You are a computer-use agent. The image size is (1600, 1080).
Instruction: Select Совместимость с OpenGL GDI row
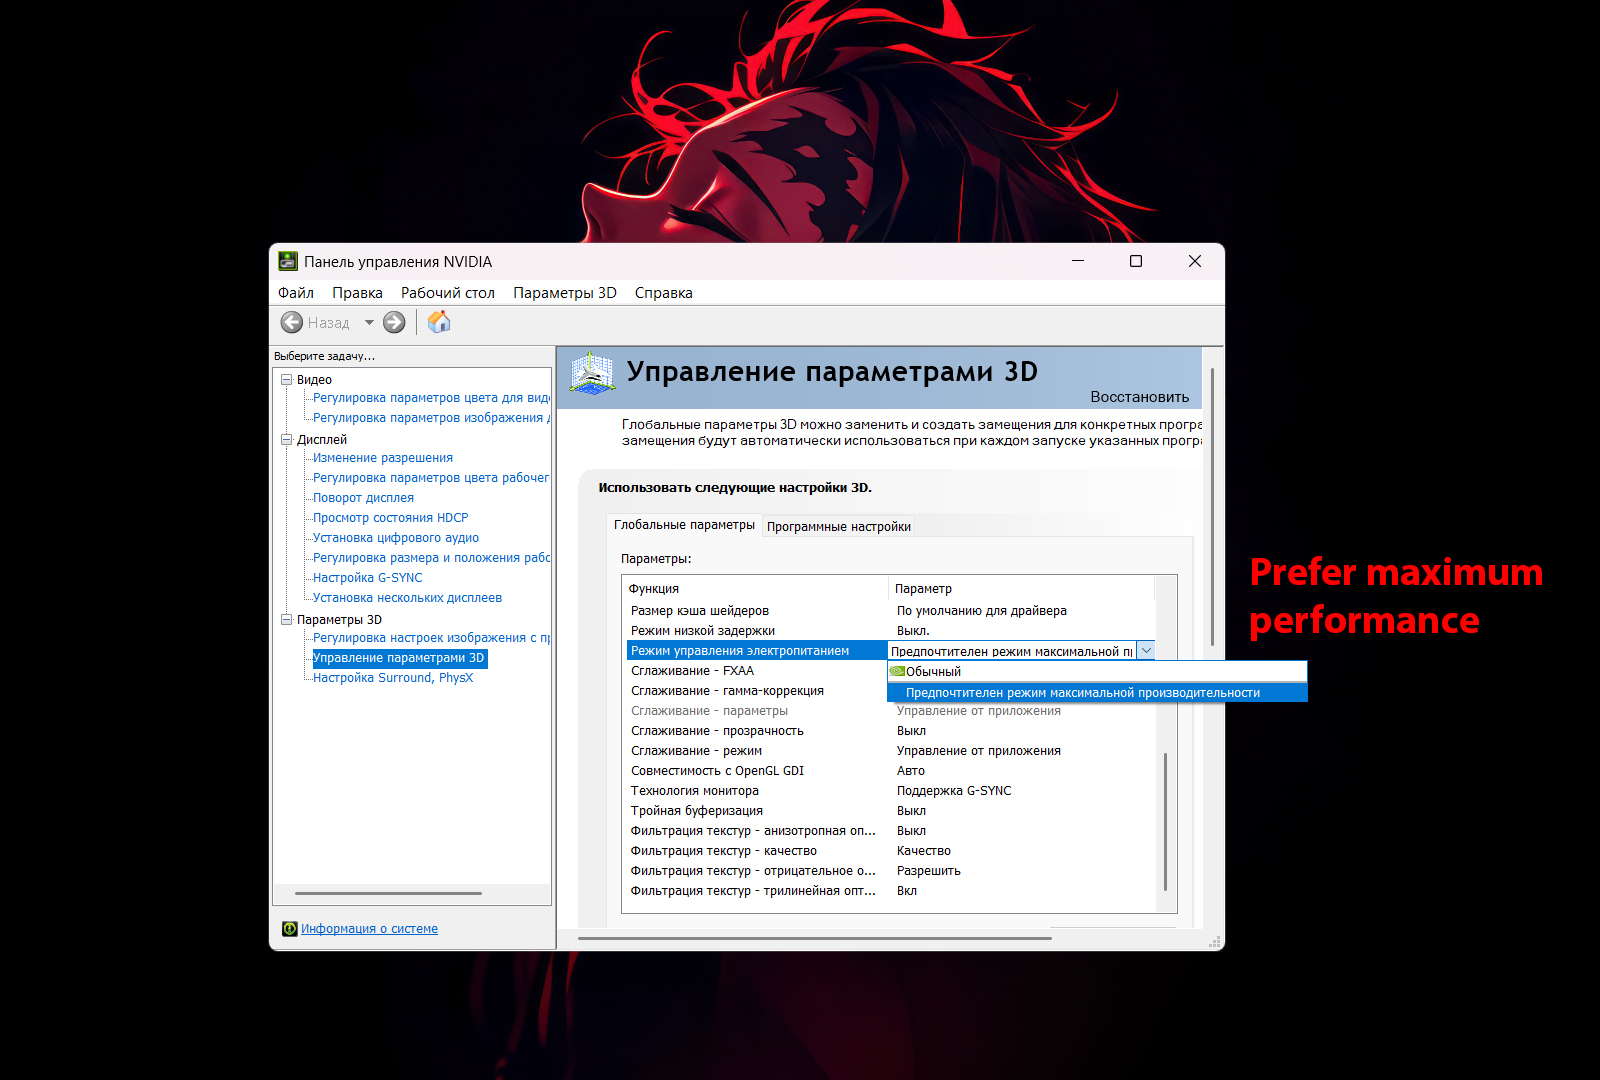(x=891, y=771)
